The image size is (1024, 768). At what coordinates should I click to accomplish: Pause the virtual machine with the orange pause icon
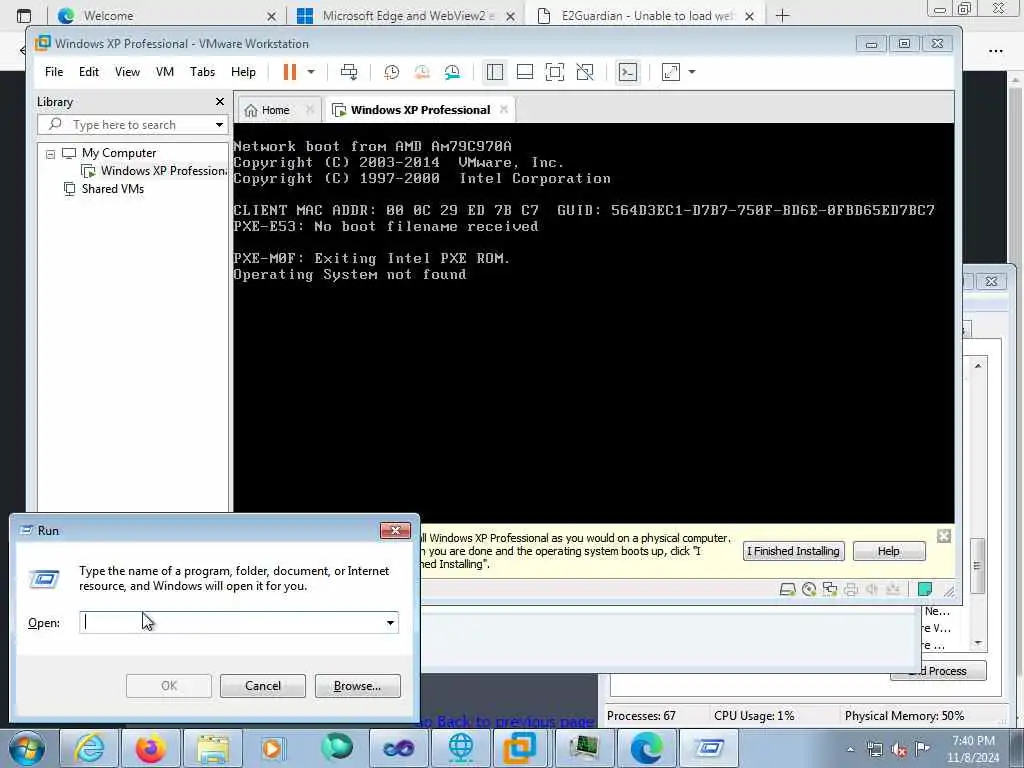click(289, 72)
